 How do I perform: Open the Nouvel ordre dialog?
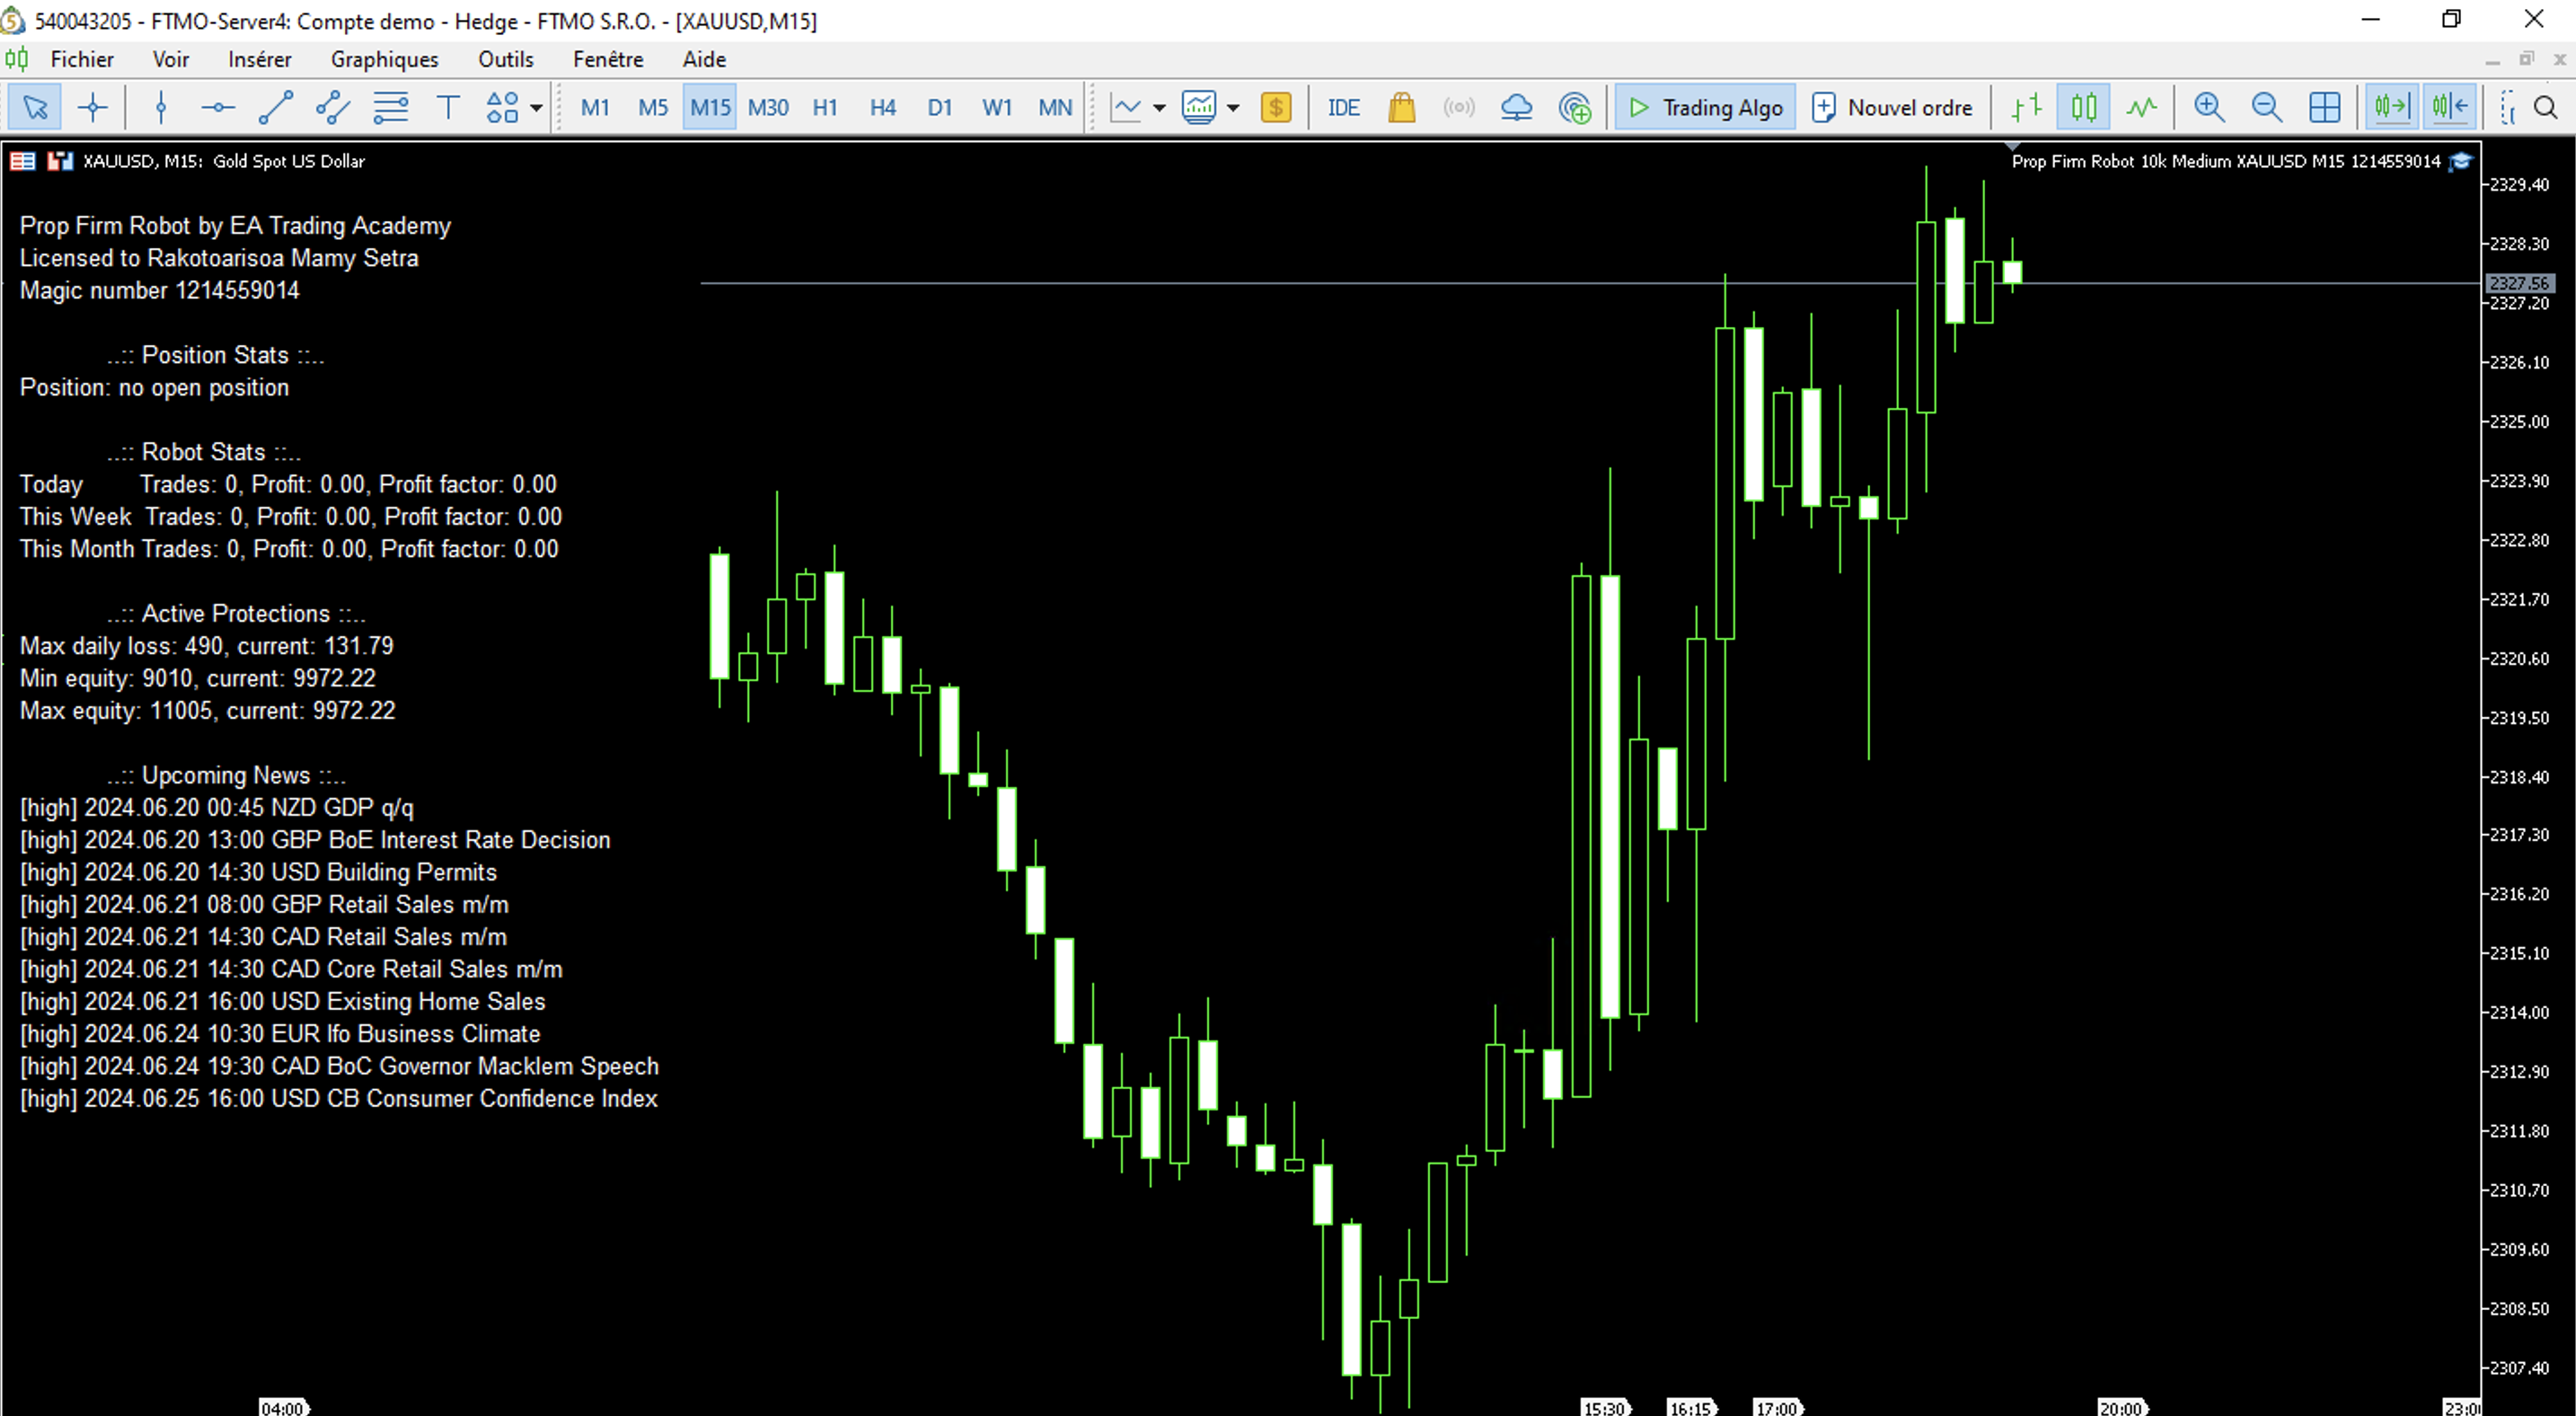[1892, 107]
